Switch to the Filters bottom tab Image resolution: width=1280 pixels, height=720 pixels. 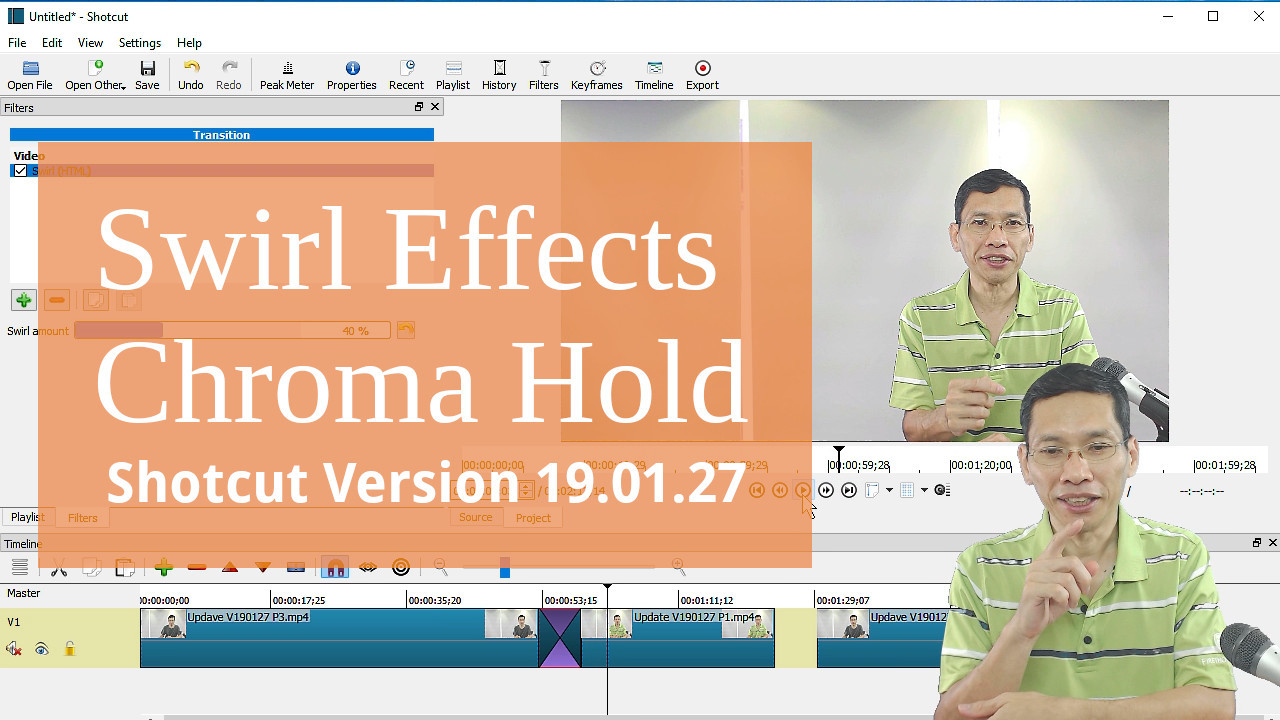click(83, 518)
